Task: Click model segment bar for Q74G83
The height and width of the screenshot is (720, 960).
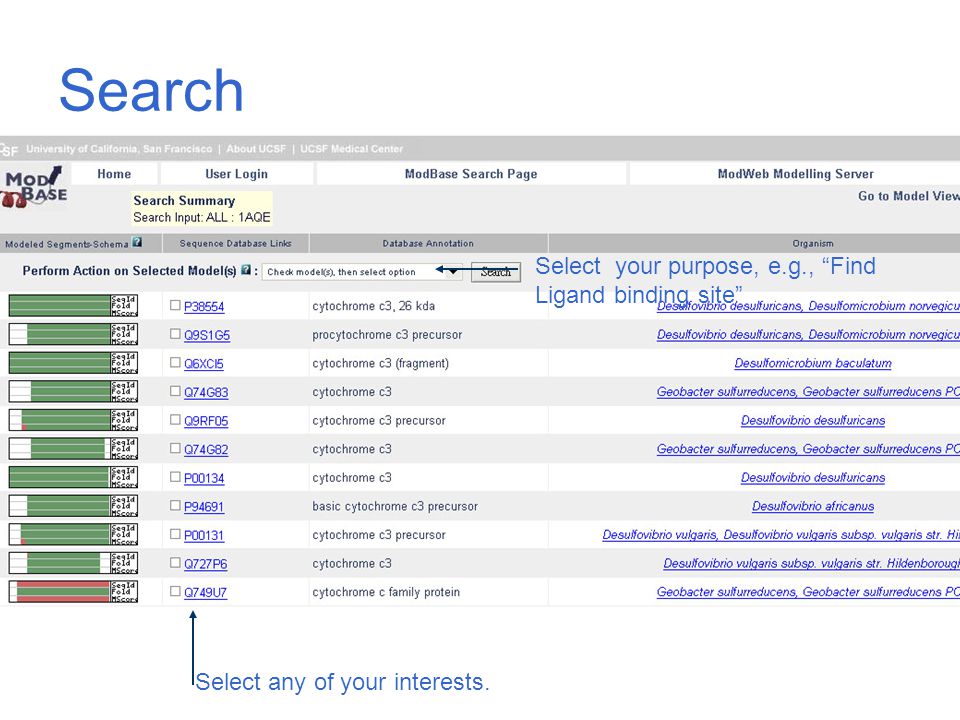Action: pyautogui.click(x=73, y=391)
